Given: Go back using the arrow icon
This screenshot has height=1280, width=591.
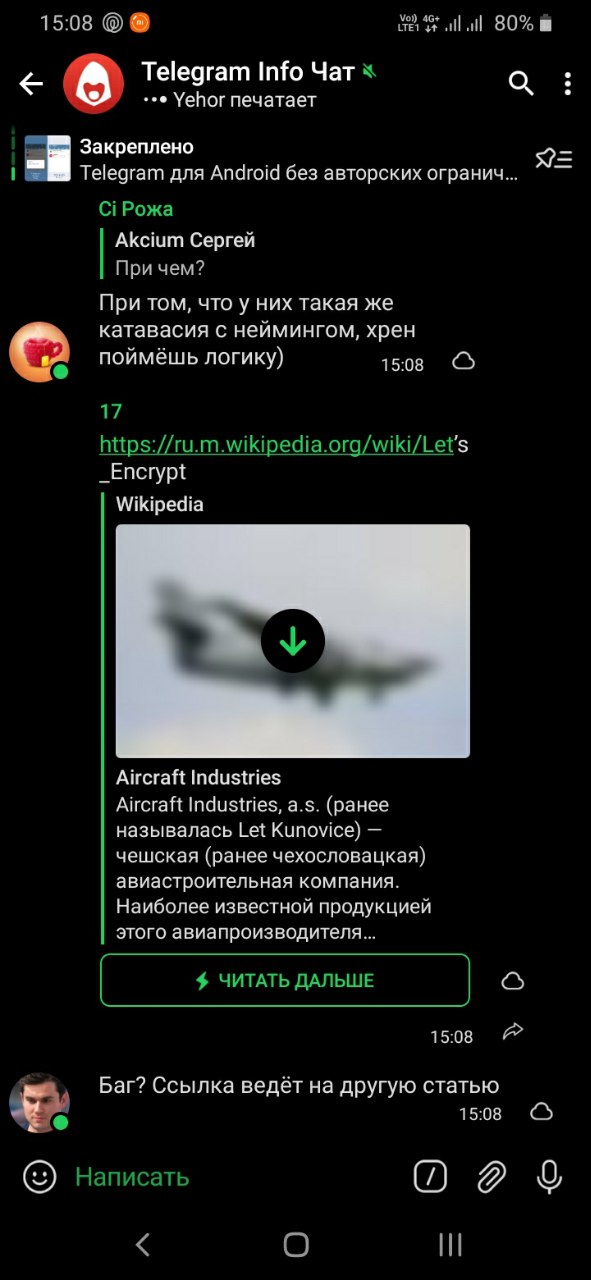Looking at the screenshot, I should 32,84.
